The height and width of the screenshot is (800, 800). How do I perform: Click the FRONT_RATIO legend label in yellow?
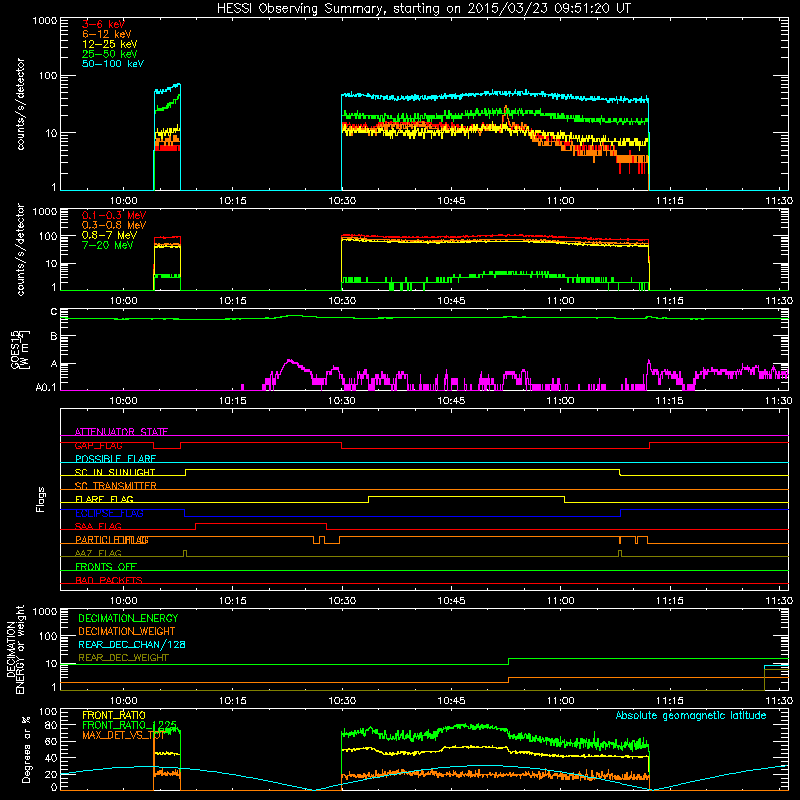[114, 715]
